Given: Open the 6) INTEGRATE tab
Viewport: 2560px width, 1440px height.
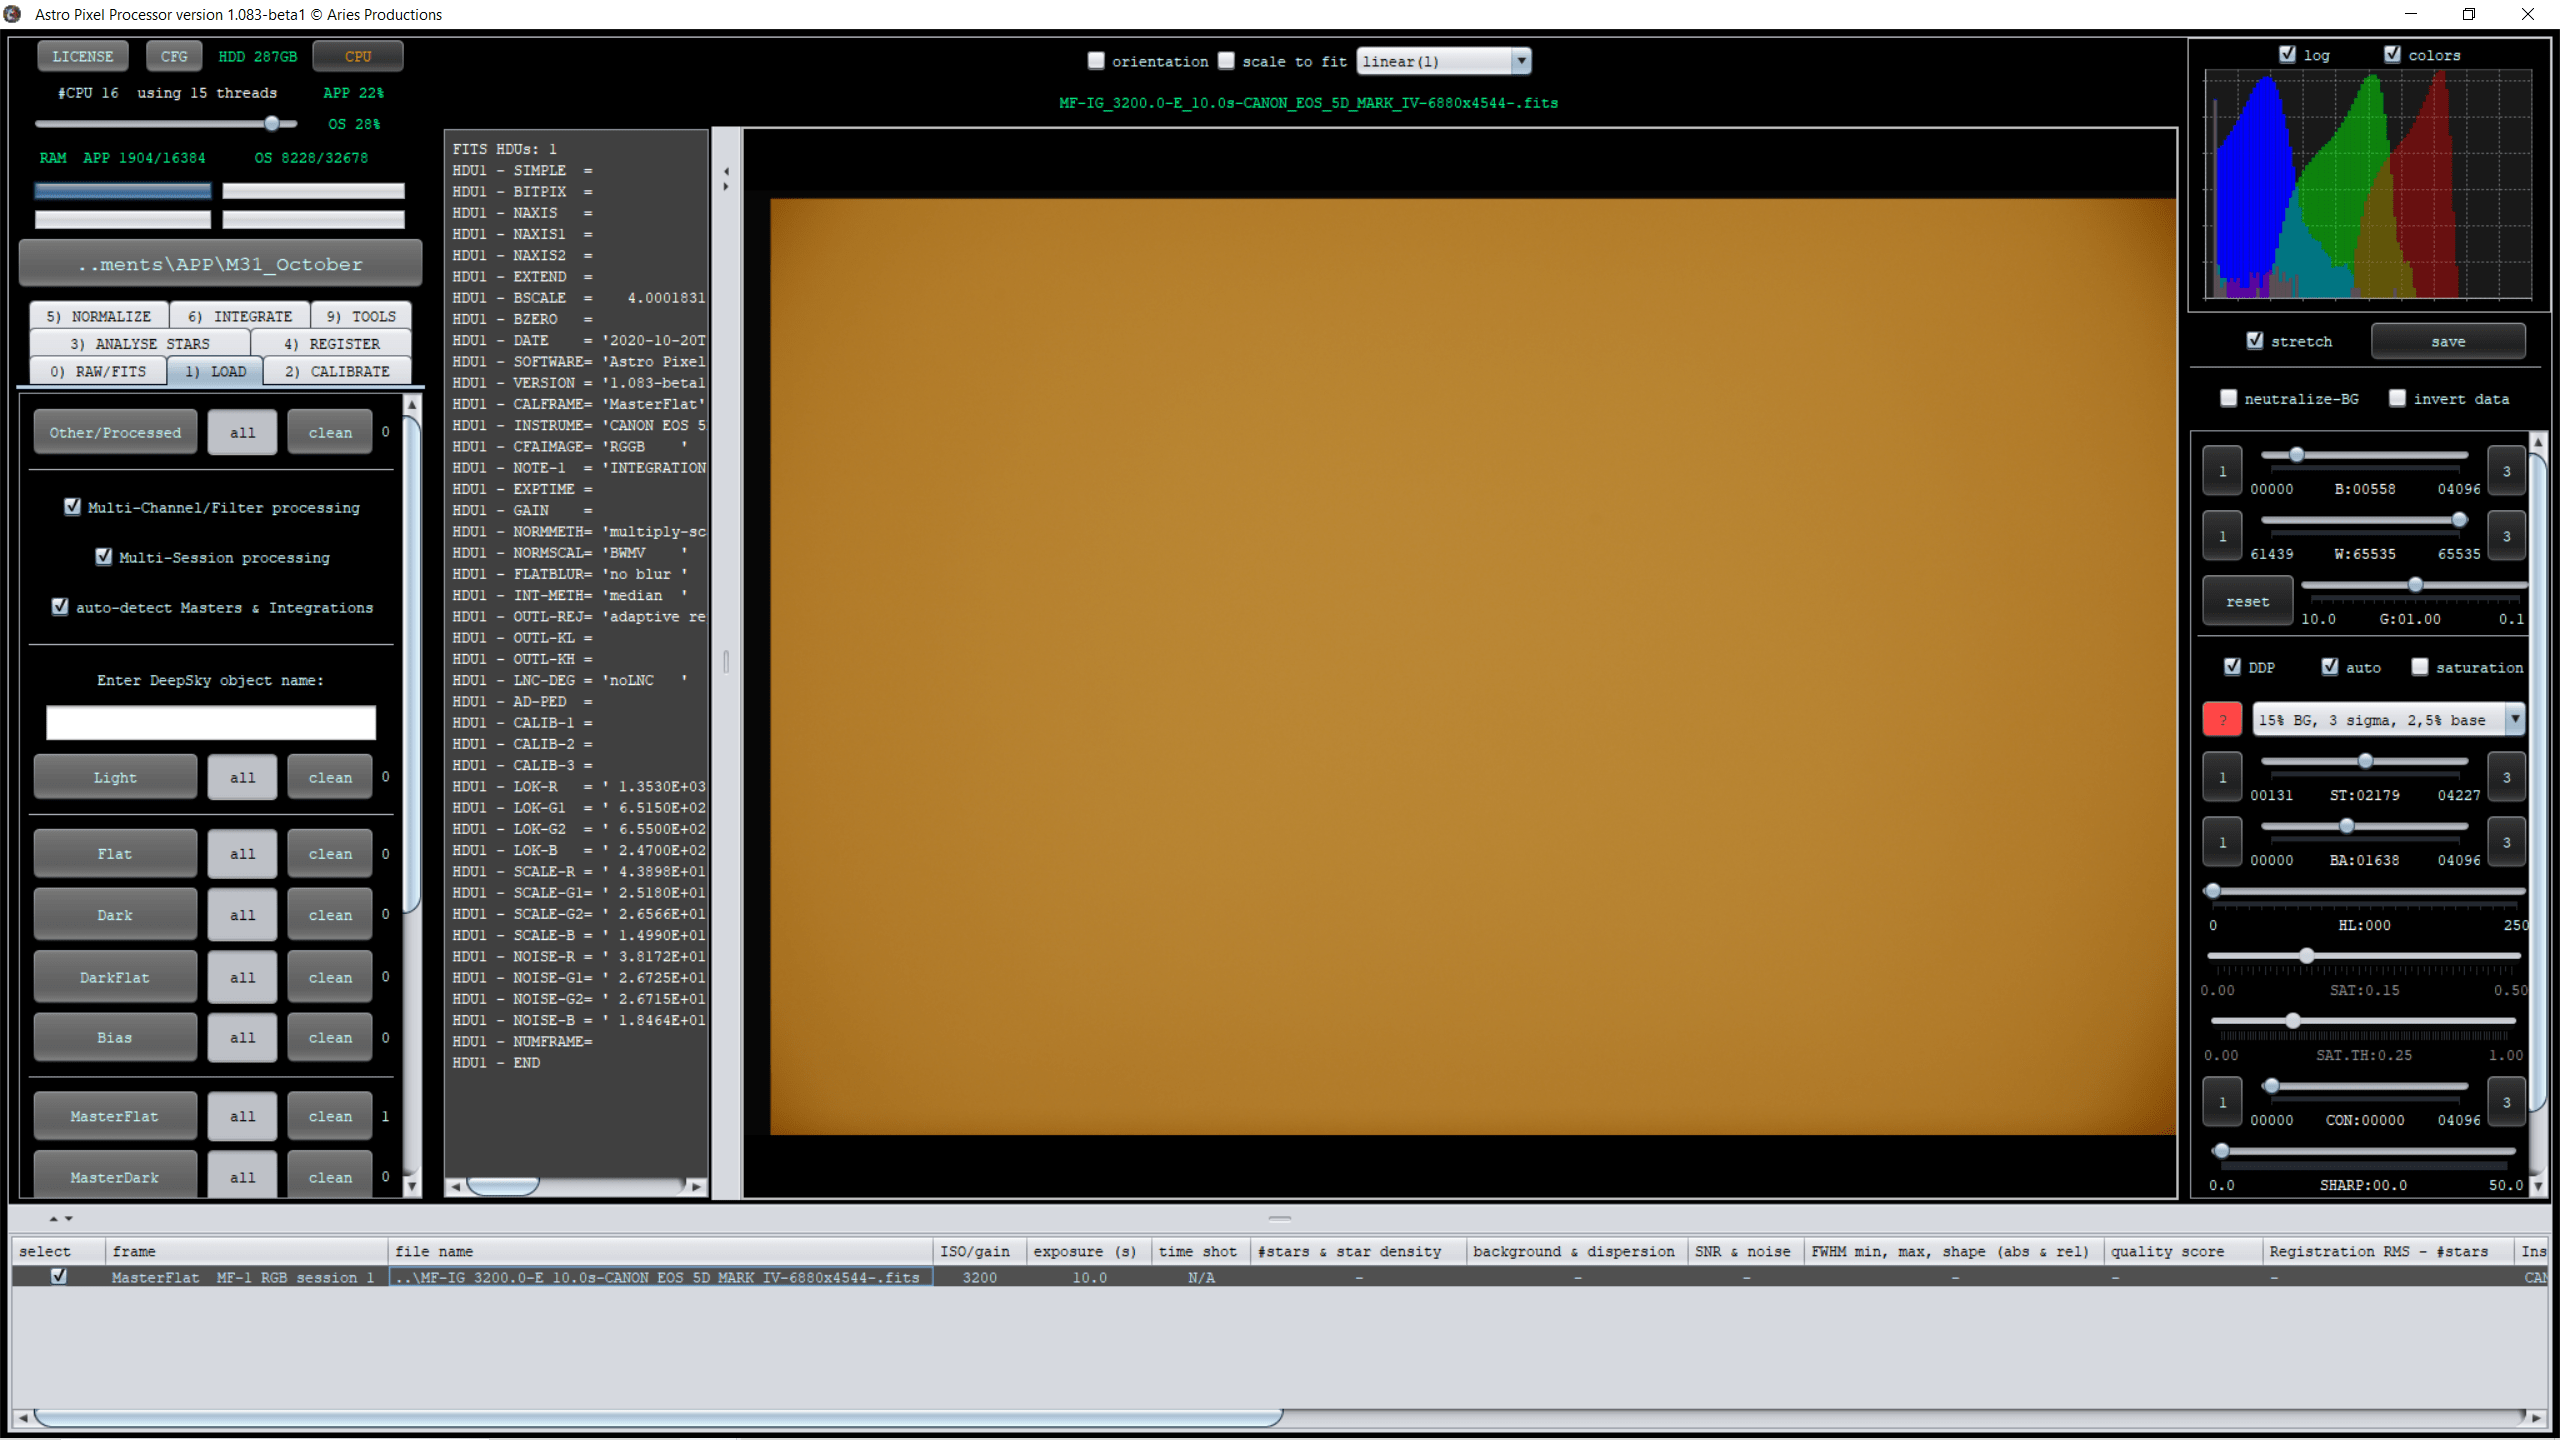Looking at the screenshot, I should coord(240,316).
